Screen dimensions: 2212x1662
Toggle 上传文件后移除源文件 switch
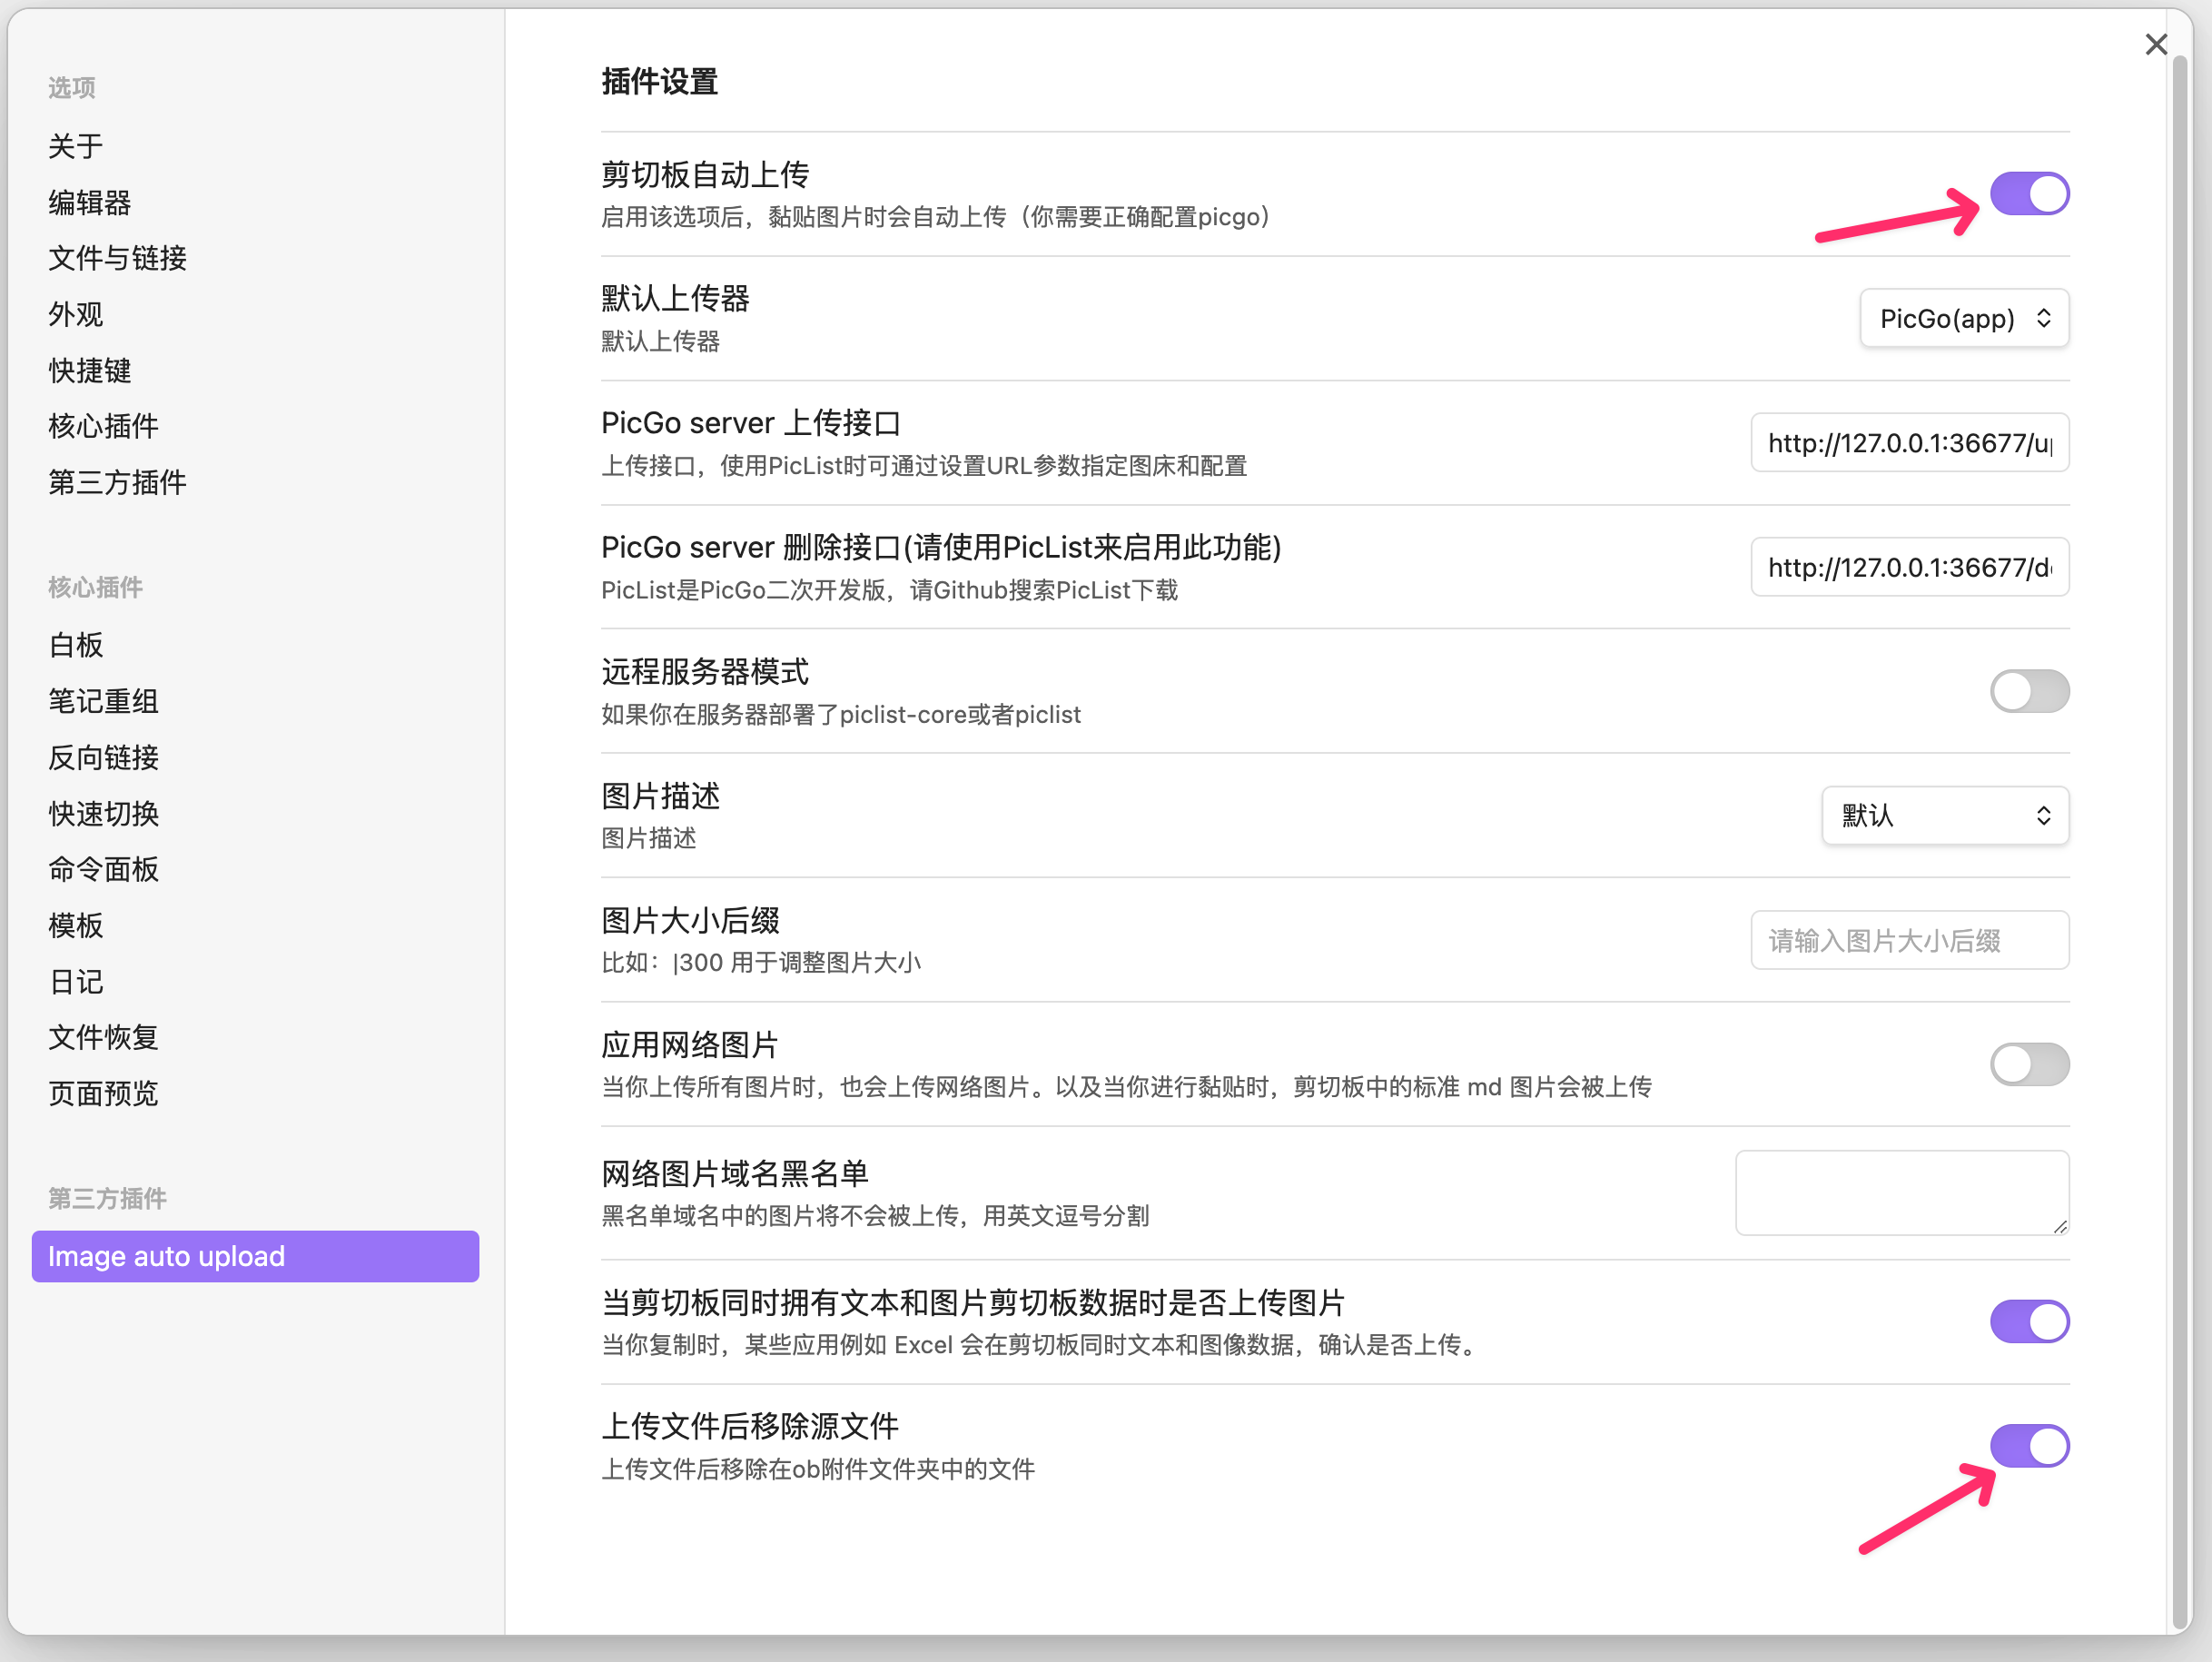2029,1446
